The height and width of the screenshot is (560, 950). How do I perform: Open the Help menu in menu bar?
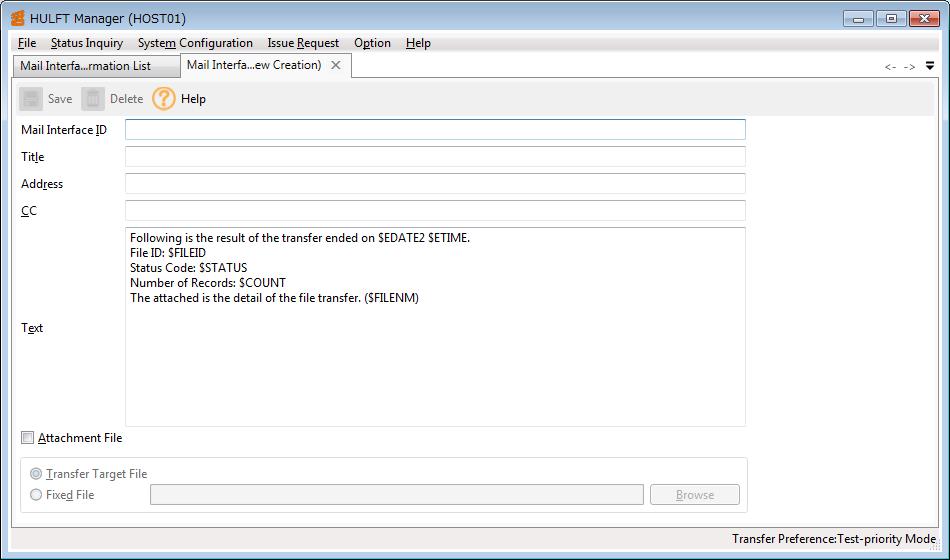(418, 43)
